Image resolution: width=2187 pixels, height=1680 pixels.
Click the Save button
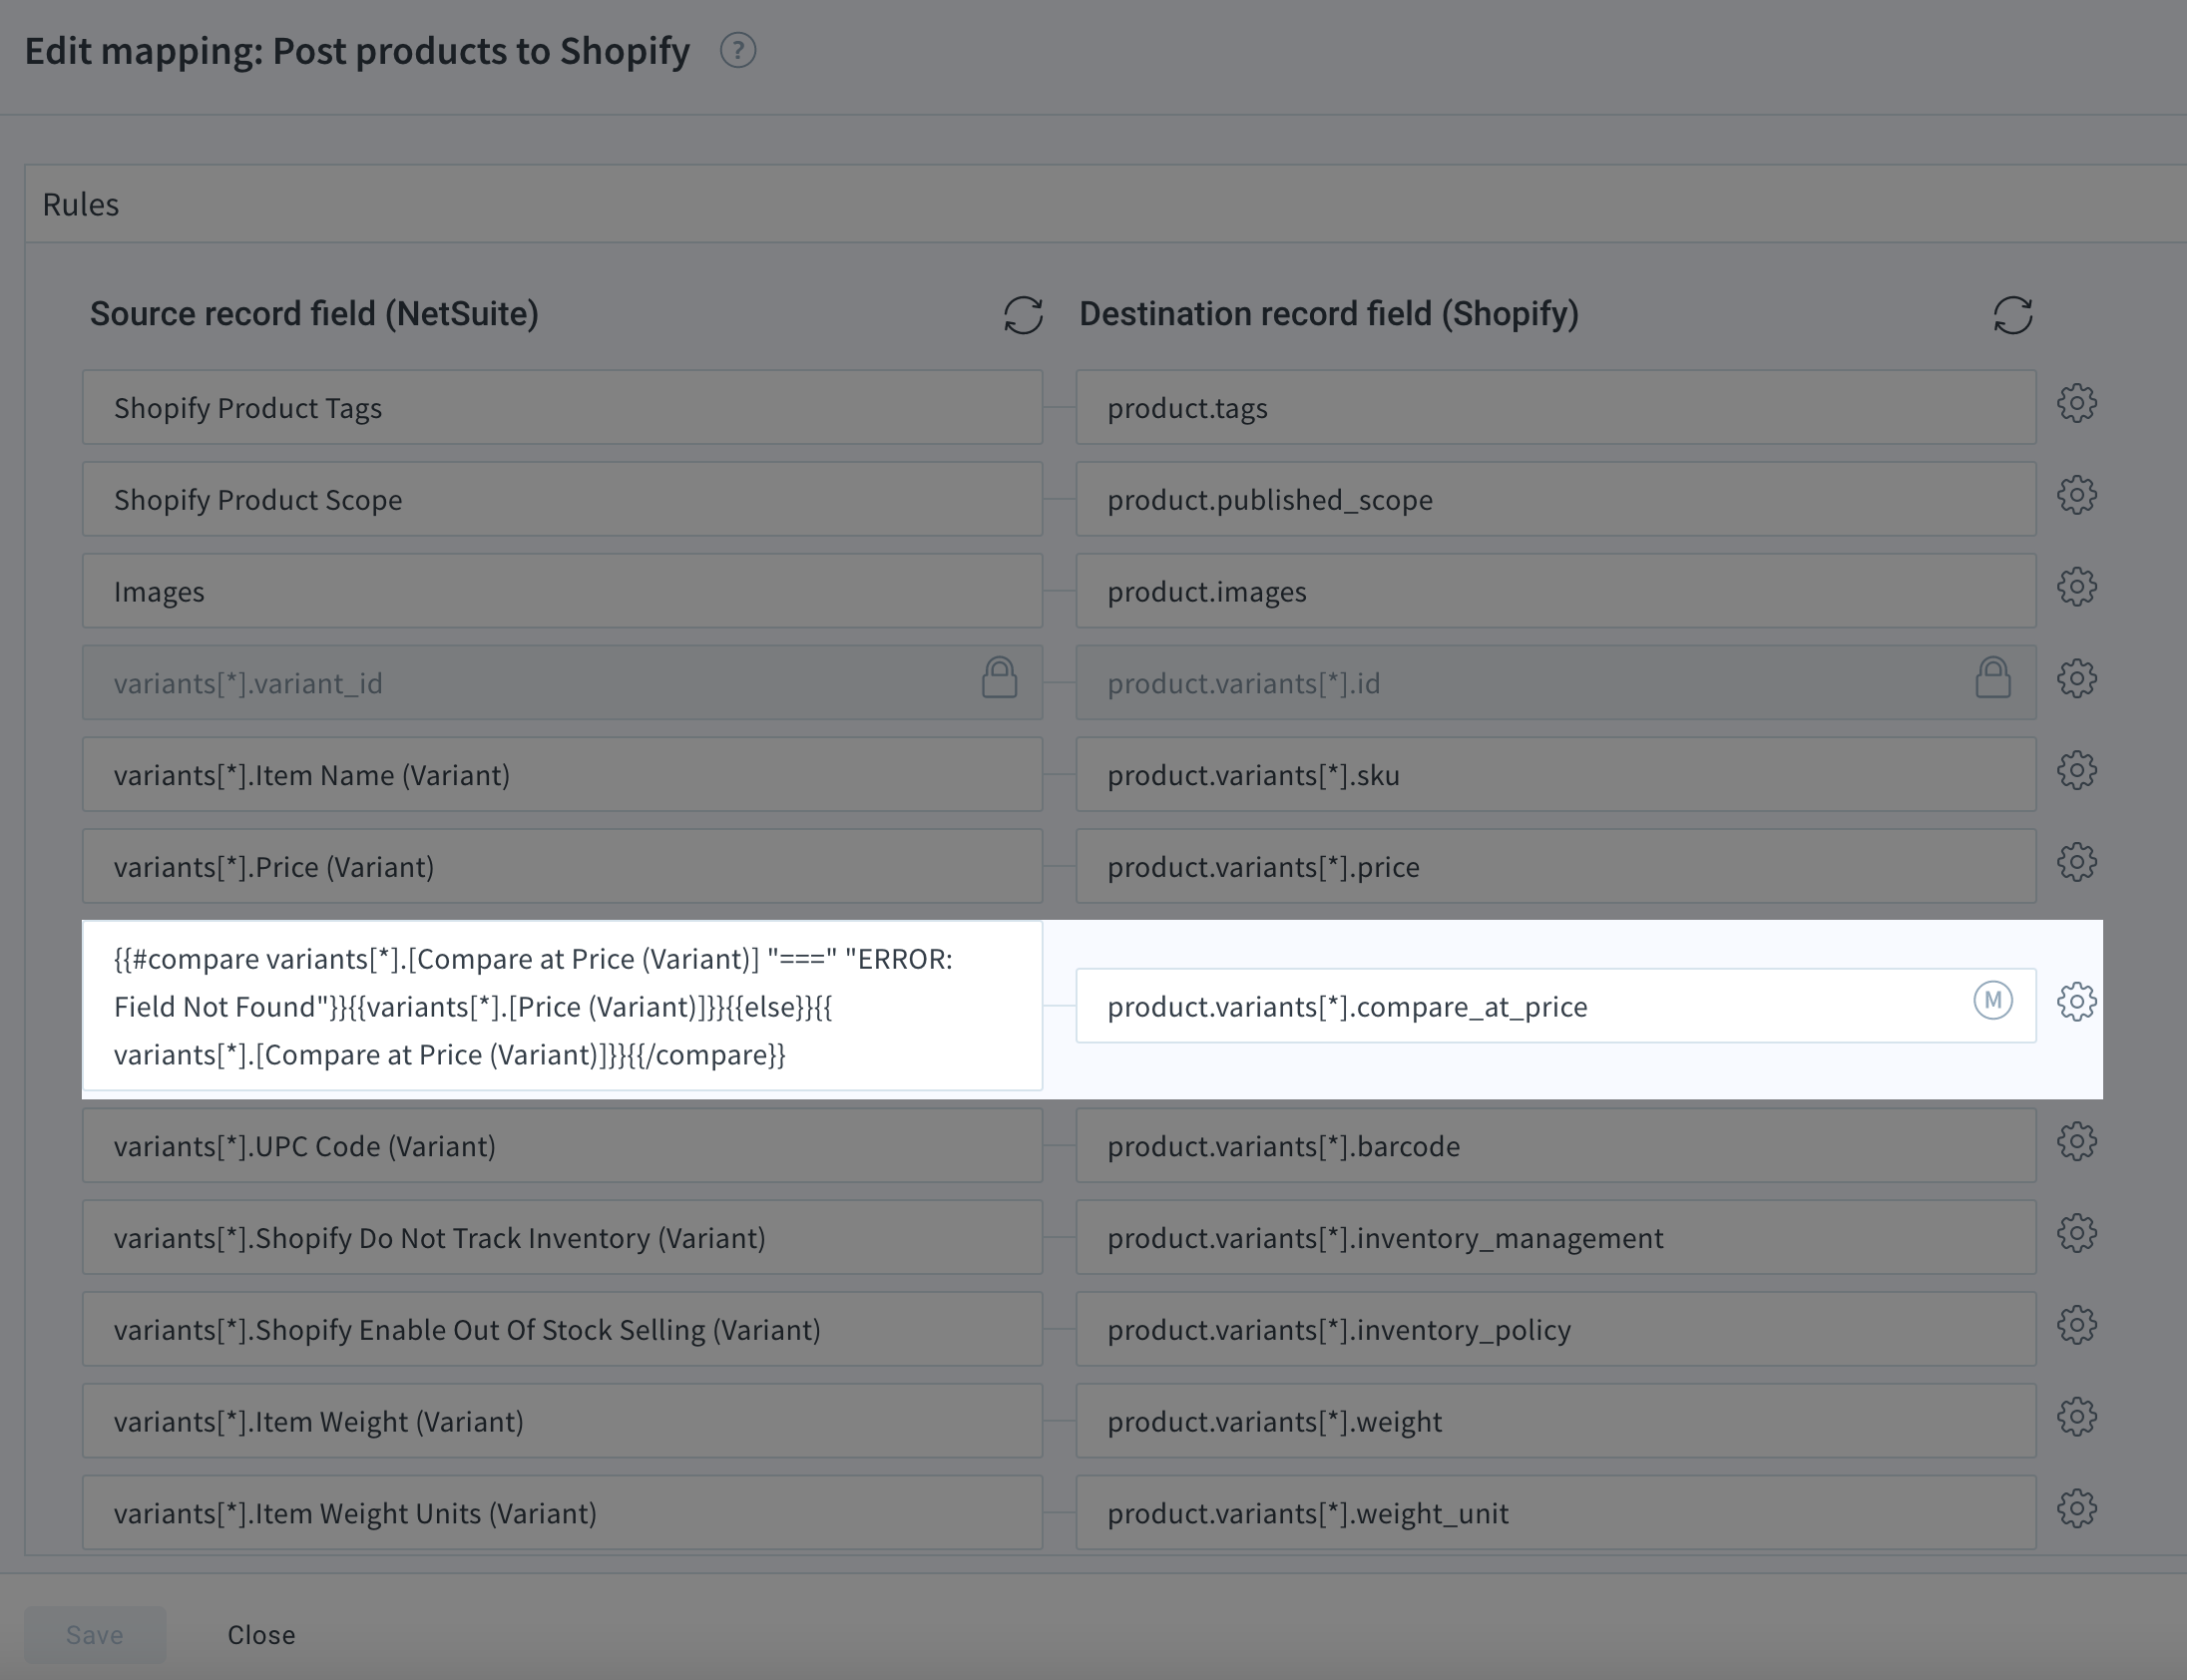pos(95,1635)
